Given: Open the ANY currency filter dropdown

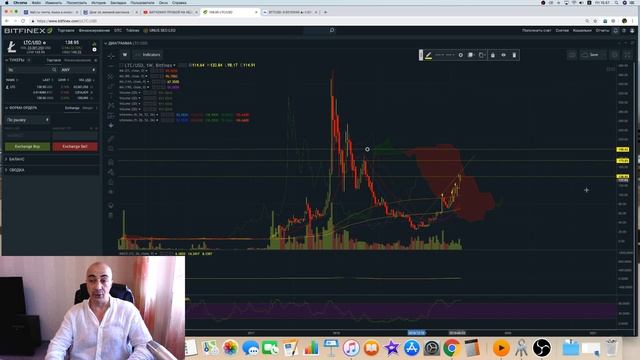Looking at the screenshot, I should pos(78,70).
